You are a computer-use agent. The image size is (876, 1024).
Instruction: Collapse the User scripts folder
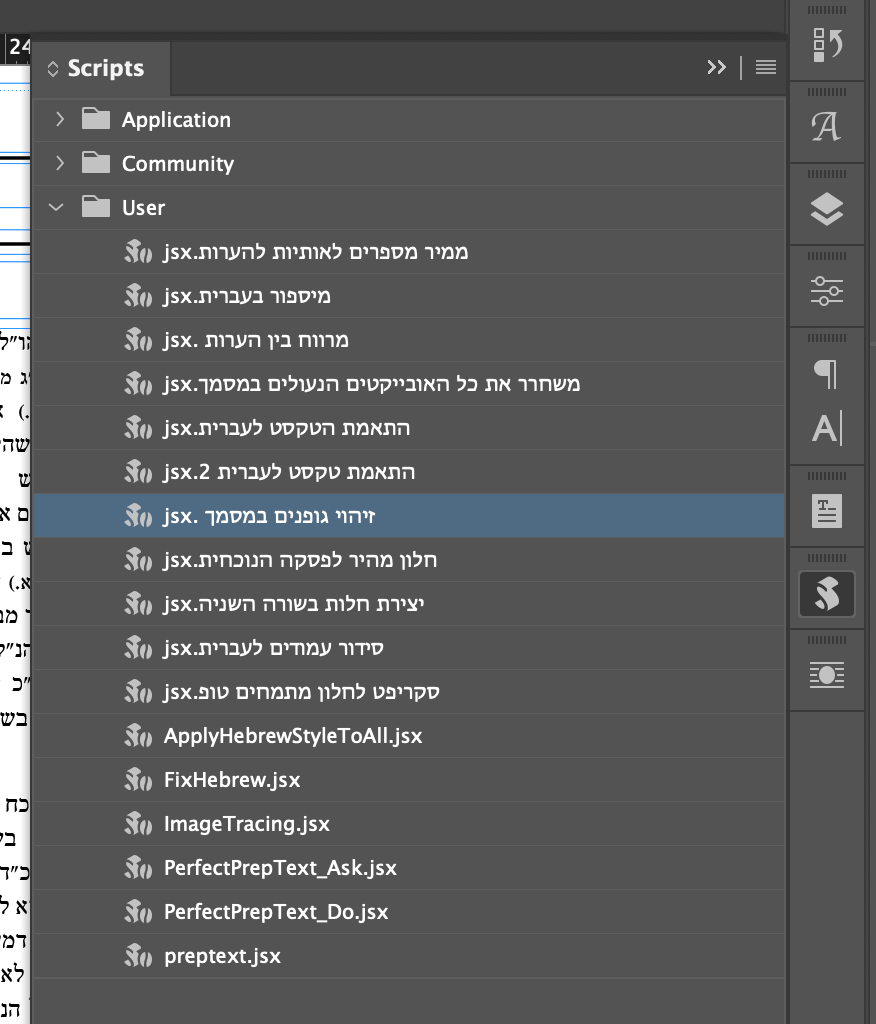click(56, 208)
